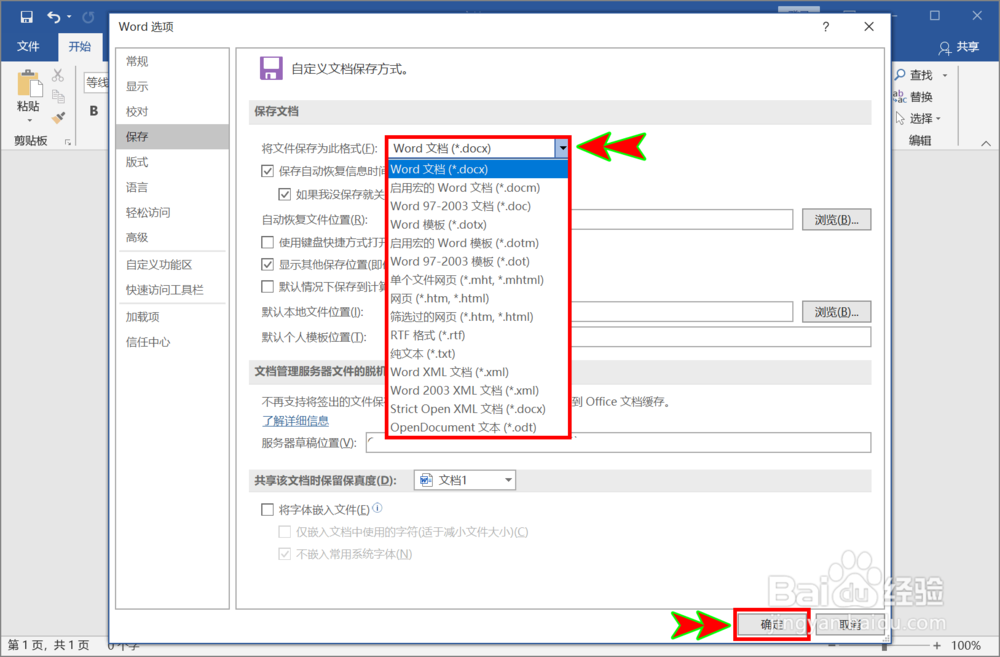
Task: Toggle keep last autosaved version checkbox
Action: coord(284,194)
